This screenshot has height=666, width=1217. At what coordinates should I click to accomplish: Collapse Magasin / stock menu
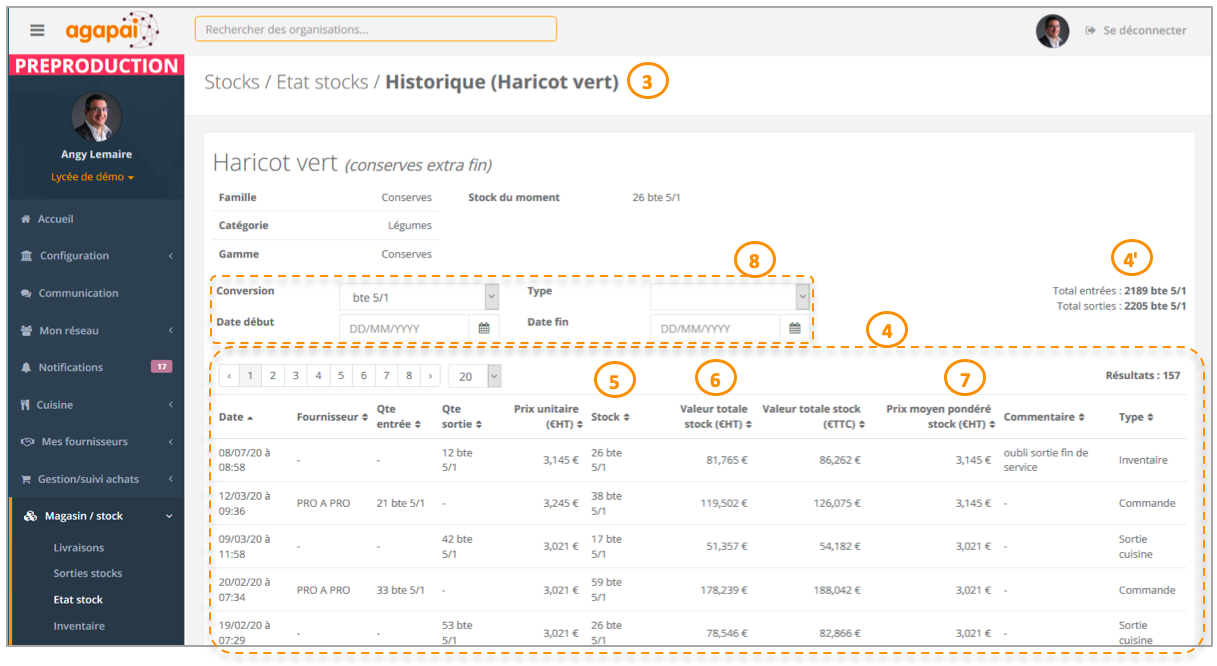tap(96, 516)
